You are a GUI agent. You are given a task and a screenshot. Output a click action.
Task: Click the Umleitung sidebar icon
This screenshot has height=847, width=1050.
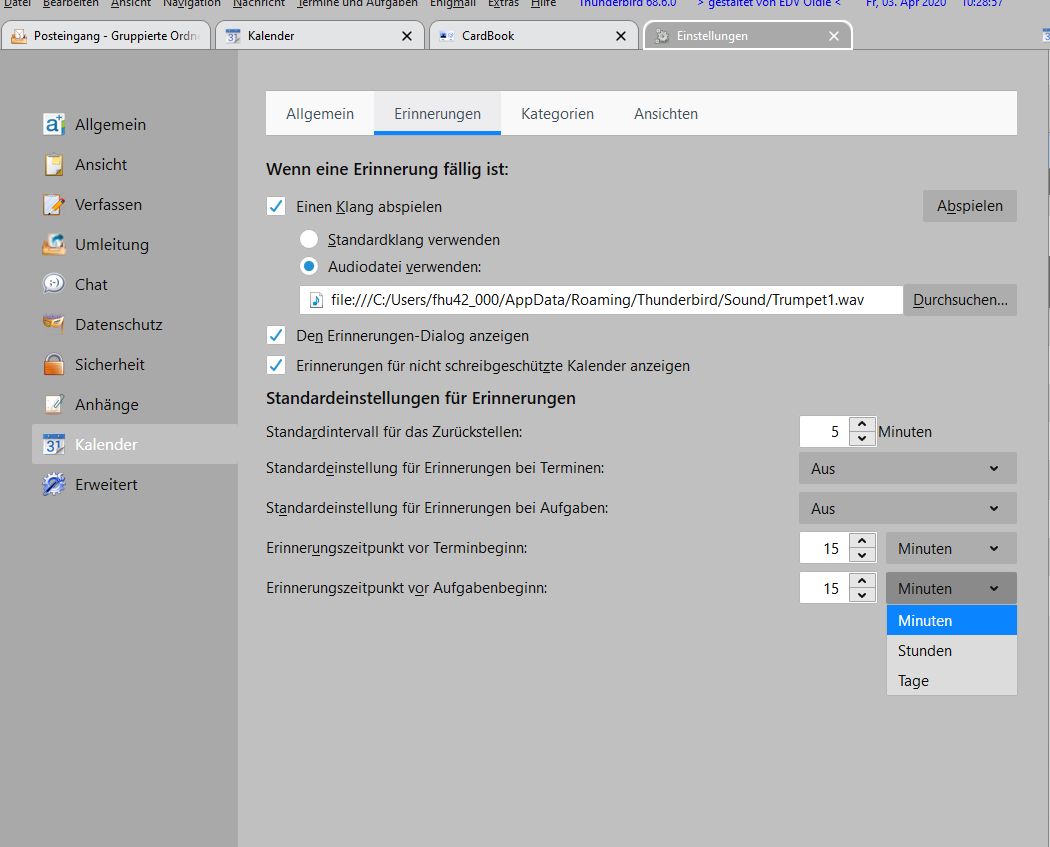click(x=54, y=245)
